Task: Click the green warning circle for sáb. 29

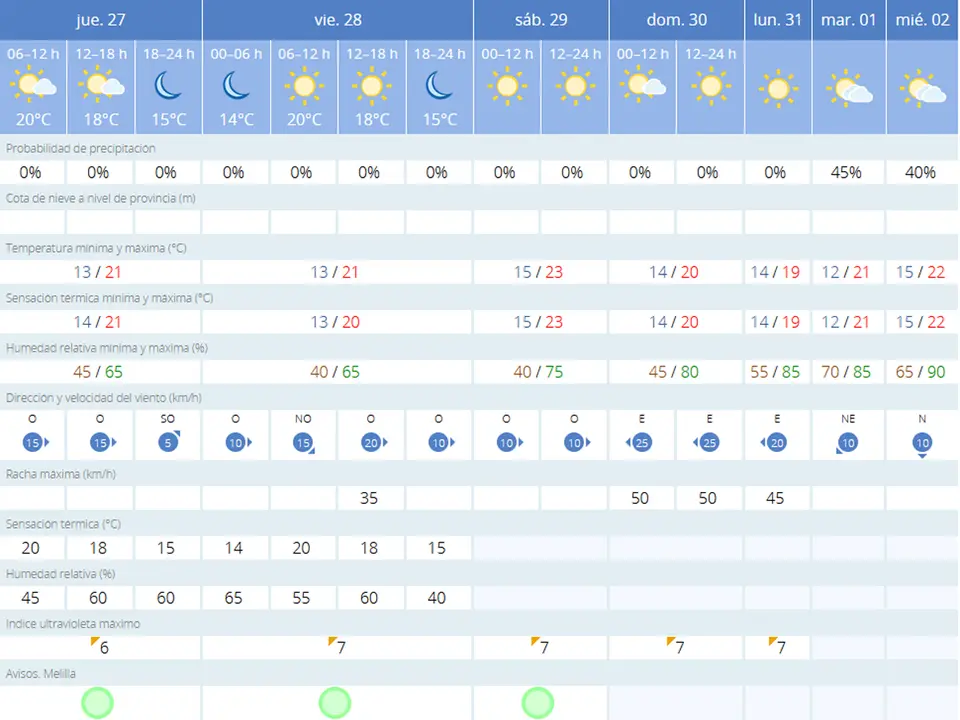Action: click(538, 702)
